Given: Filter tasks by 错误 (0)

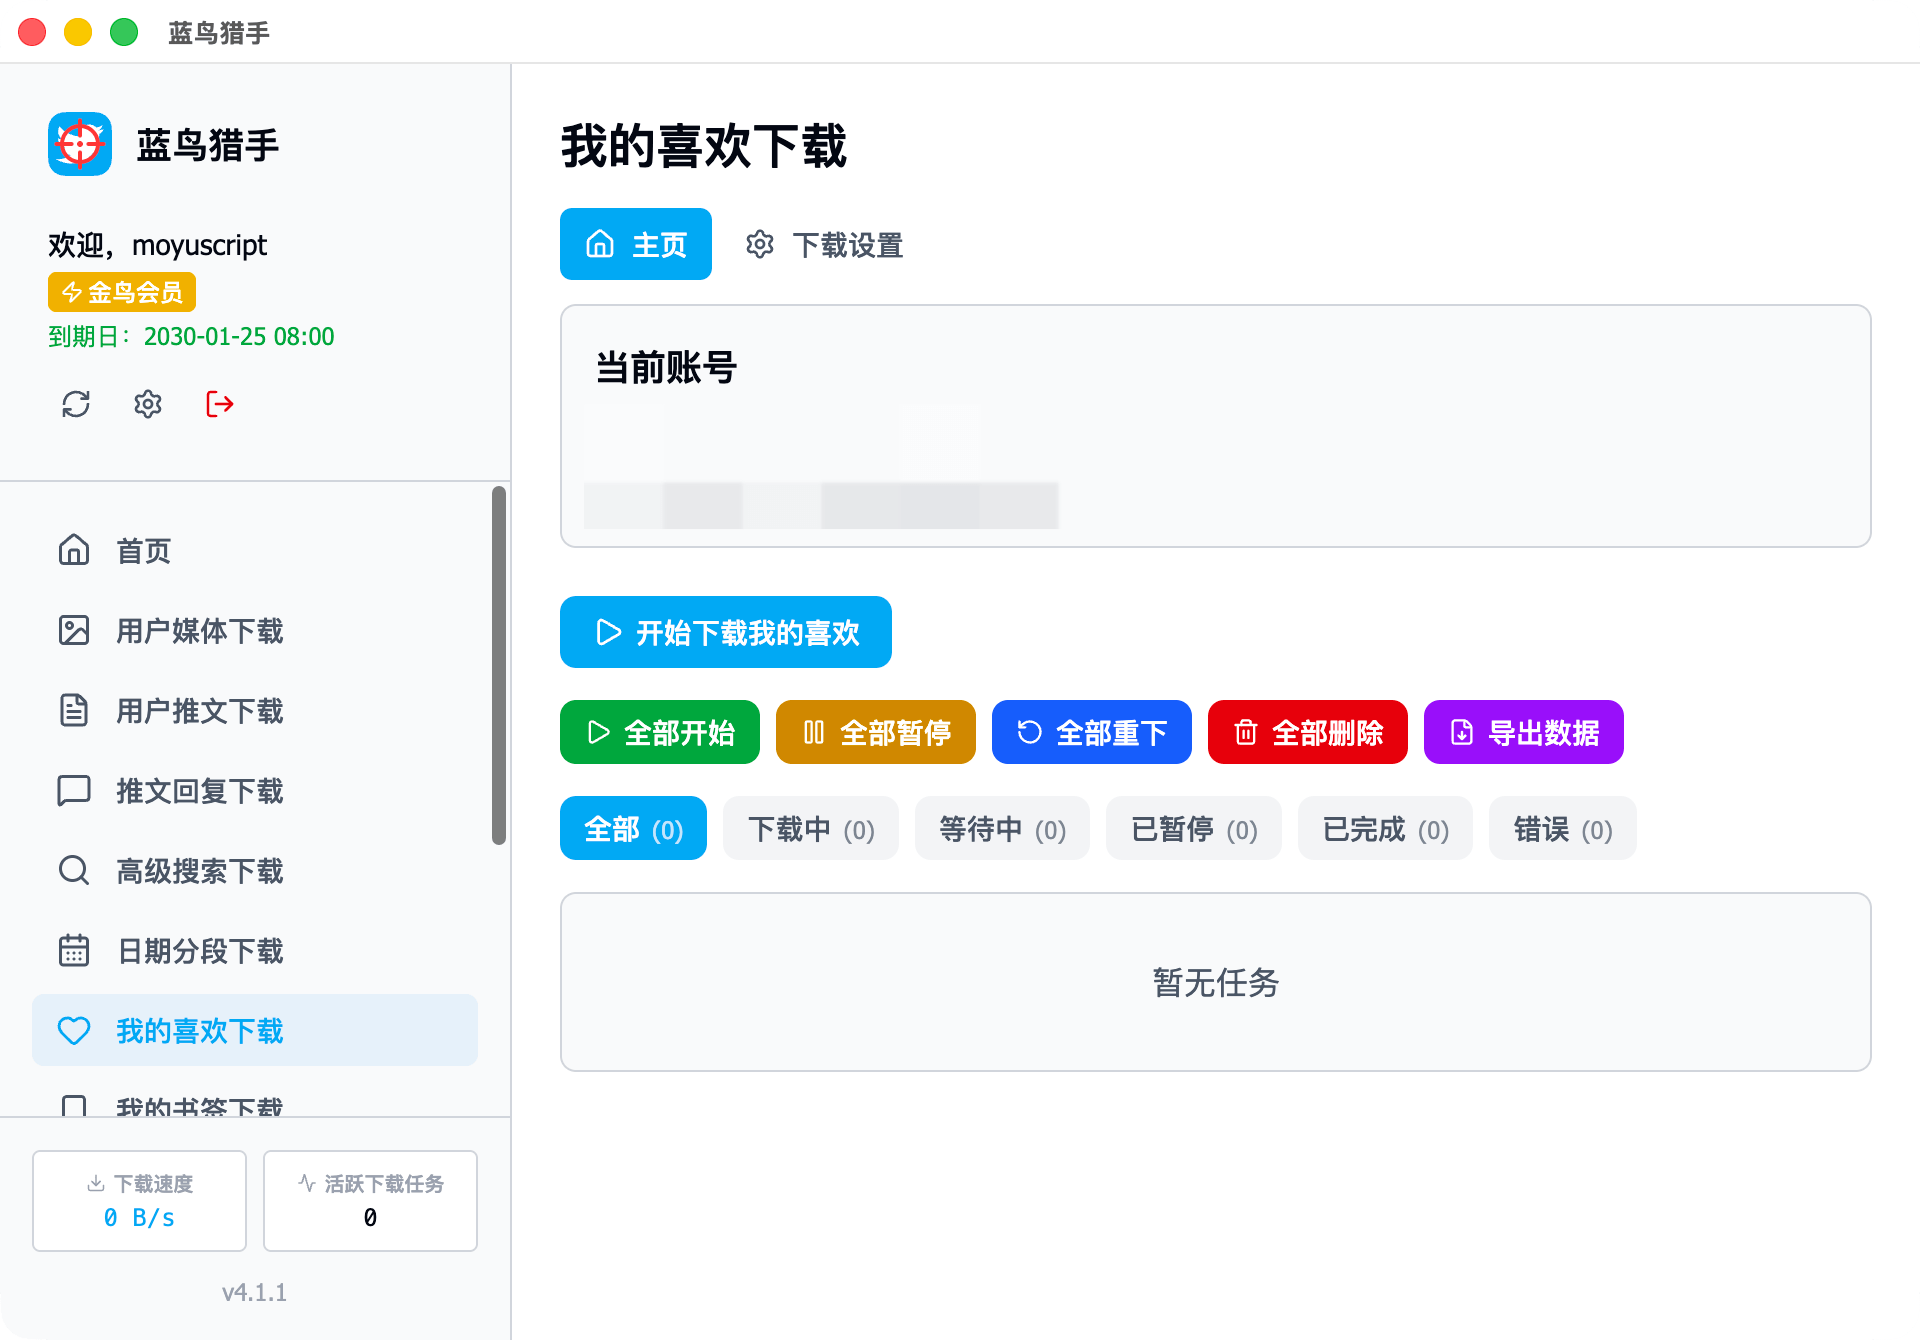Looking at the screenshot, I should pos(1562,829).
